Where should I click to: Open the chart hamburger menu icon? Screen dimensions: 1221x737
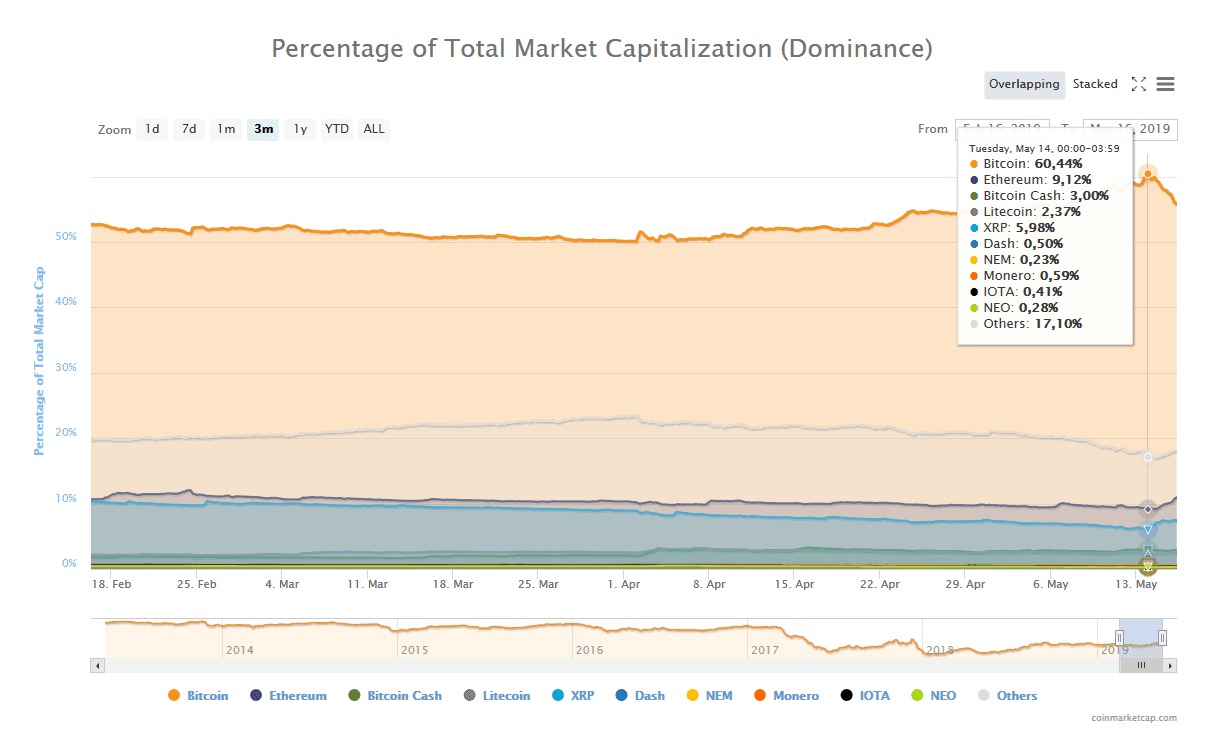coord(1165,85)
